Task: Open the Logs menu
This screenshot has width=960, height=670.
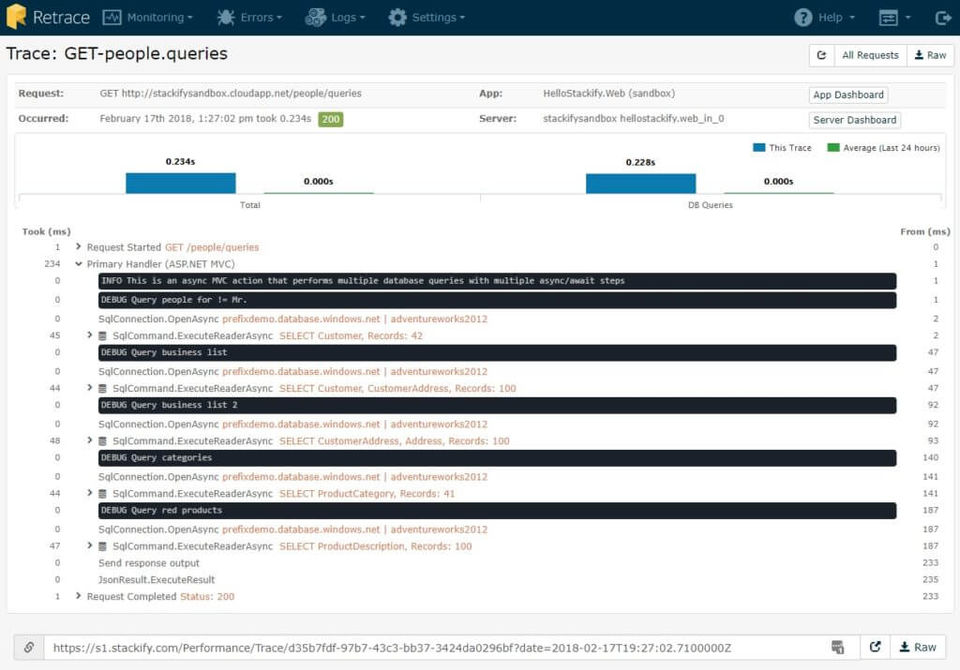Action: point(335,17)
